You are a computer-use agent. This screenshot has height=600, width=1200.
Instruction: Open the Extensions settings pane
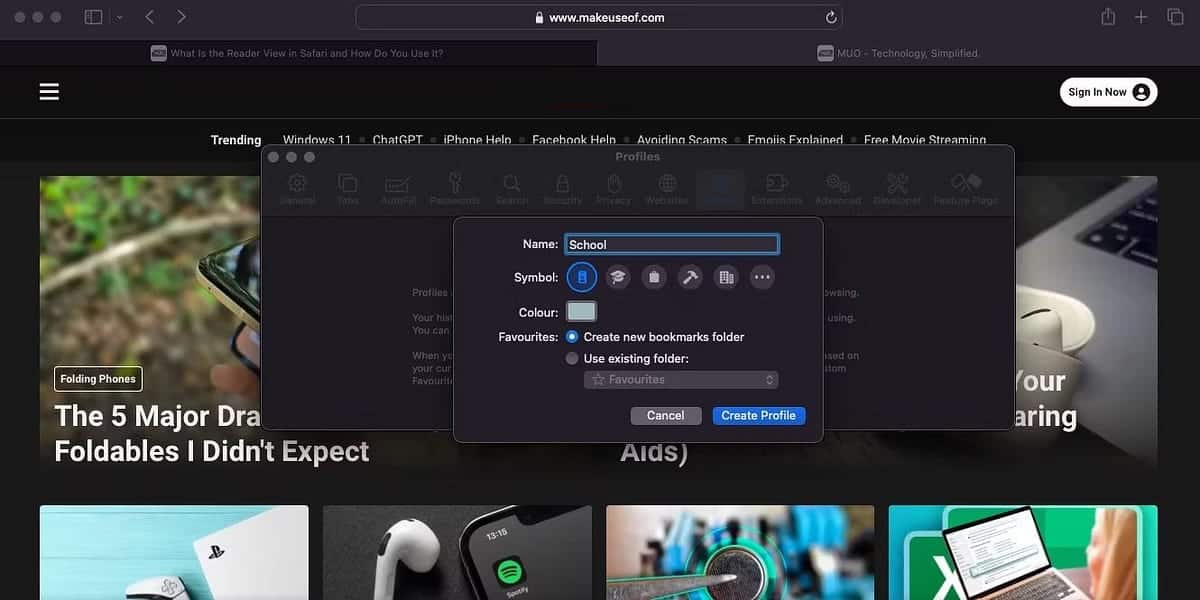(777, 188)
